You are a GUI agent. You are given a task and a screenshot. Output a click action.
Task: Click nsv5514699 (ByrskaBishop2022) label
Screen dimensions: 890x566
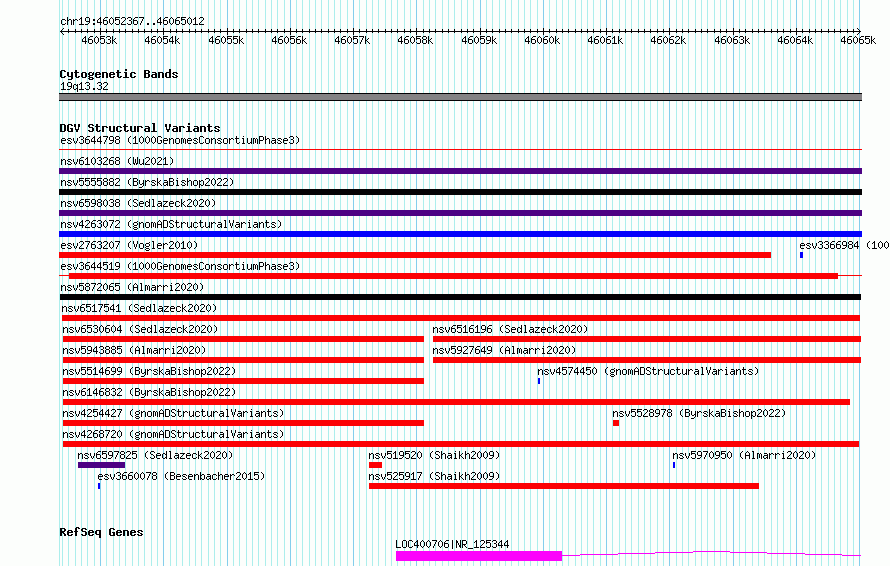149,371
